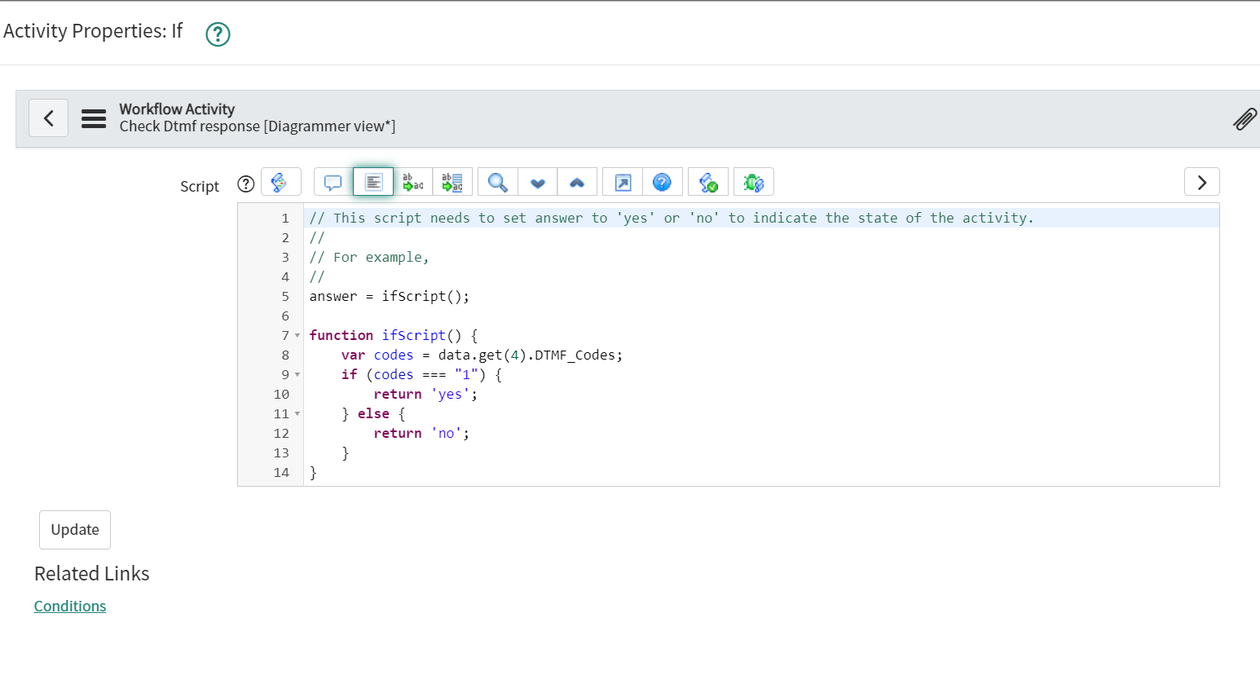Click the Update button
Screen dimensions: 1260x680
pyautogui.click(x=75, y=530)
